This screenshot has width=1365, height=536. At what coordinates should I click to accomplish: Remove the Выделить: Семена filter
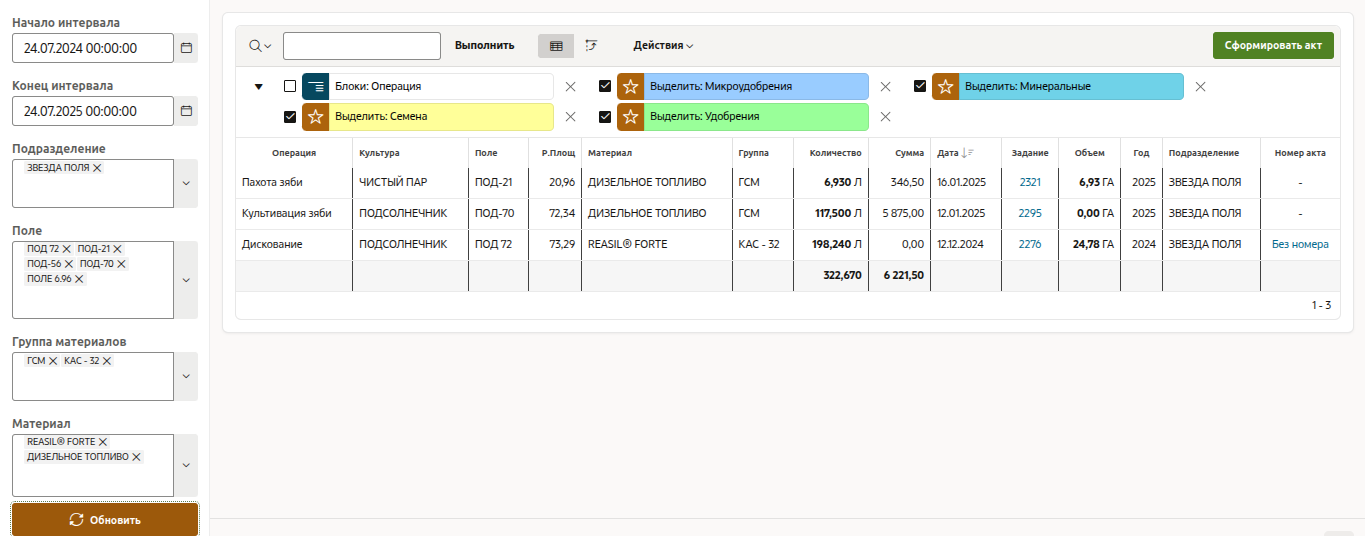click(570, 117)
